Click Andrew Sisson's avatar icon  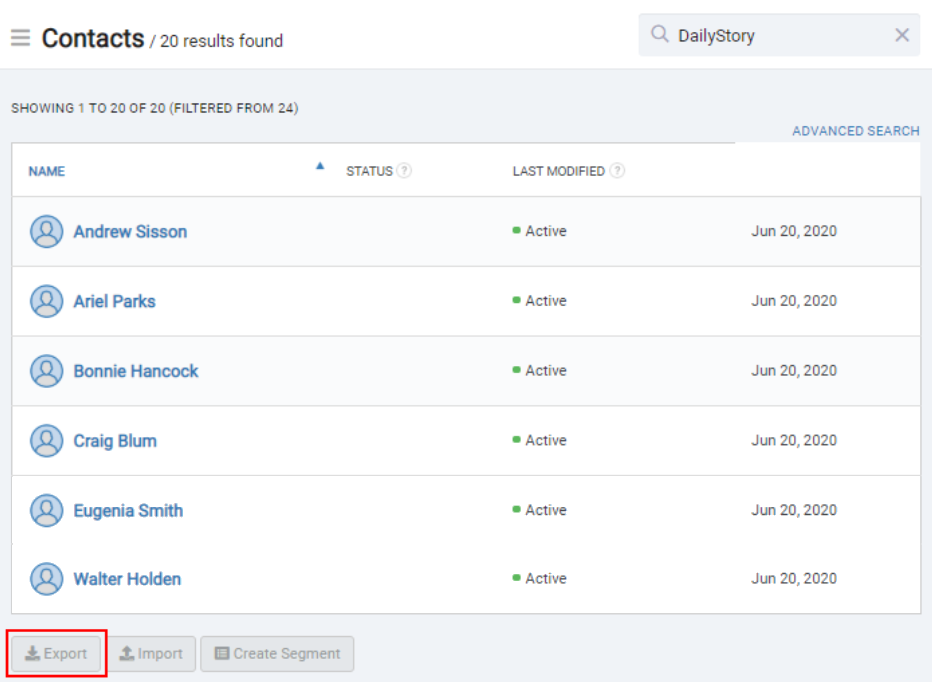click(x=46, y=231)
